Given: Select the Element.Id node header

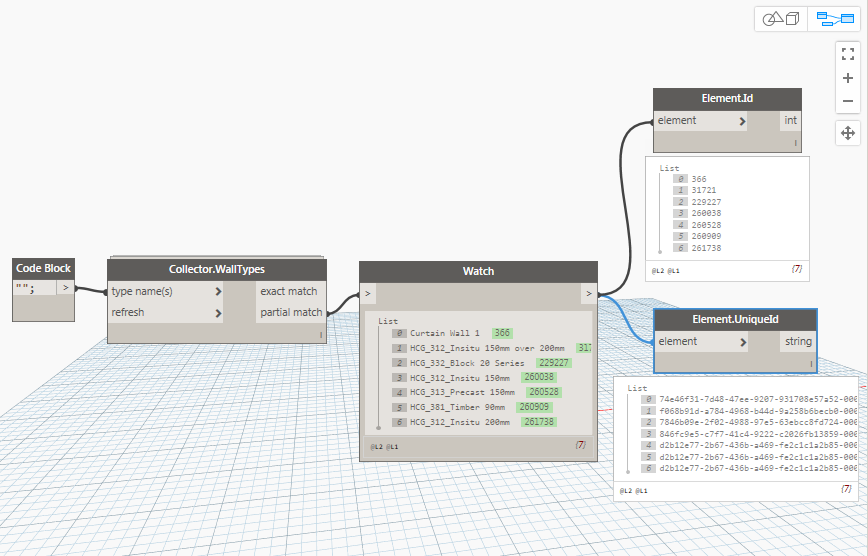Looking at the screenshot, I should pyautogui.click(x=727, y=99).
